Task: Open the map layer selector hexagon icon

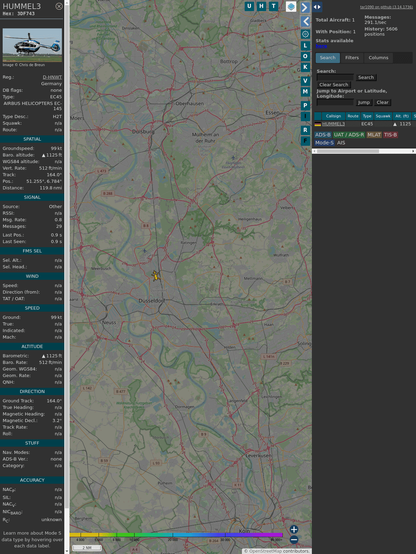Action: 291,6
